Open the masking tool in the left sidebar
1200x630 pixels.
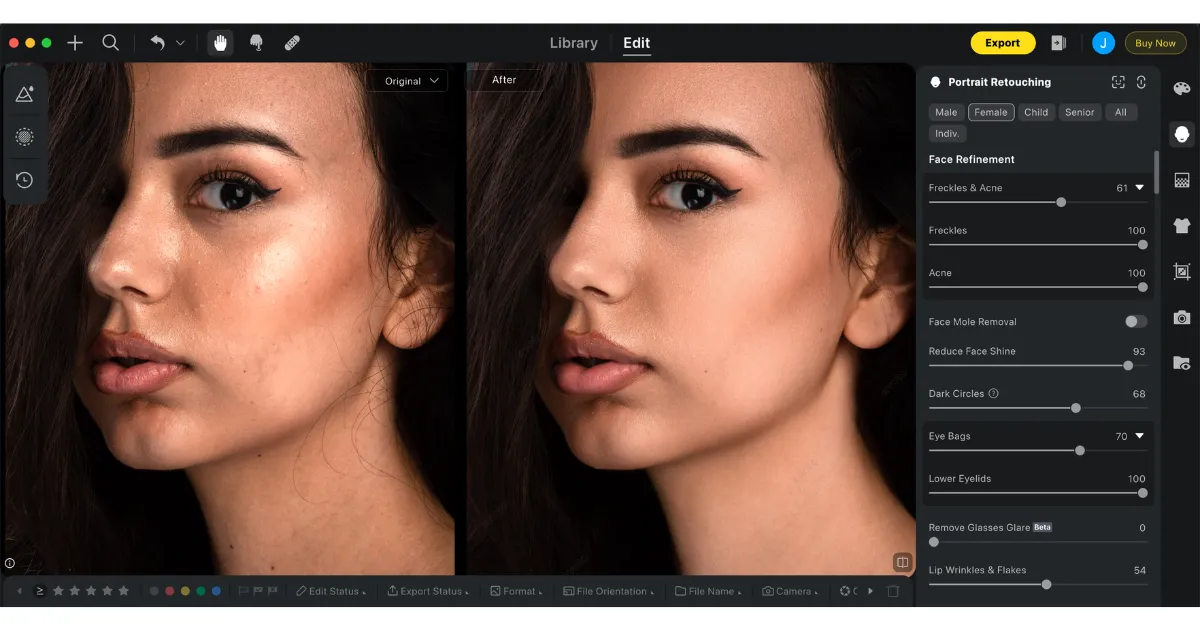pos(25,137)
